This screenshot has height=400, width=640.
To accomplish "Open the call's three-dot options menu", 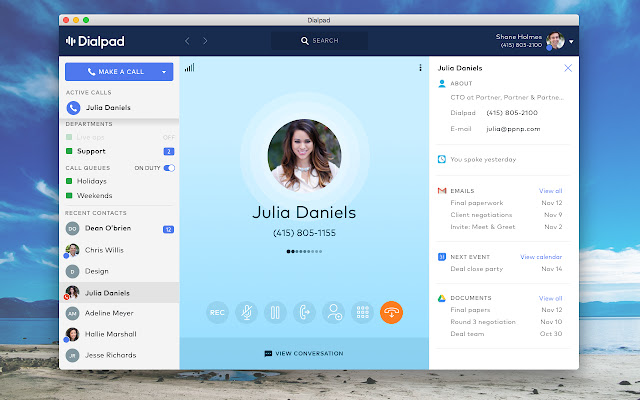I will (x=420, y=68).
